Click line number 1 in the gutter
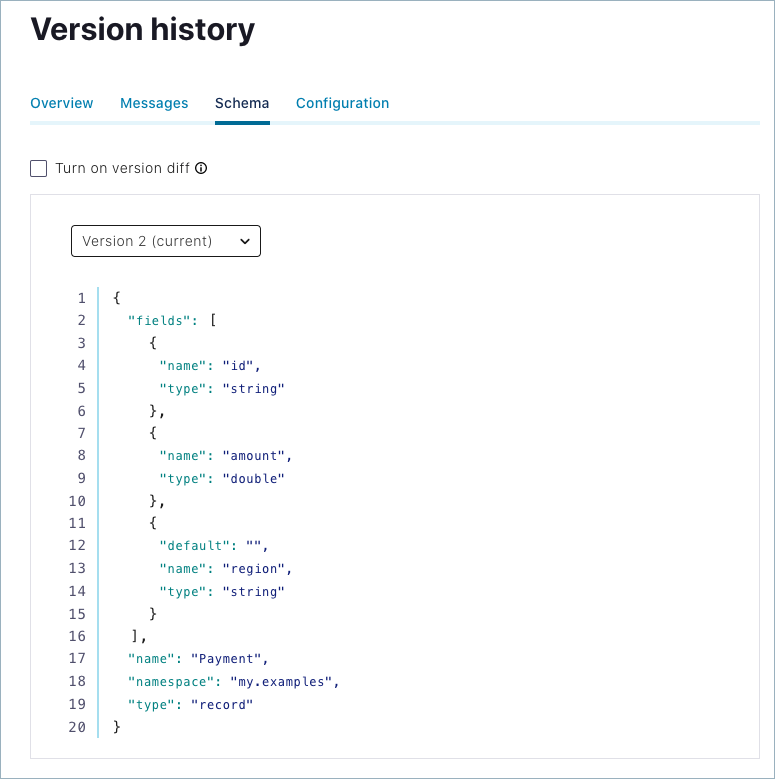This screenshot has width=775, height=779. point(81,298)
